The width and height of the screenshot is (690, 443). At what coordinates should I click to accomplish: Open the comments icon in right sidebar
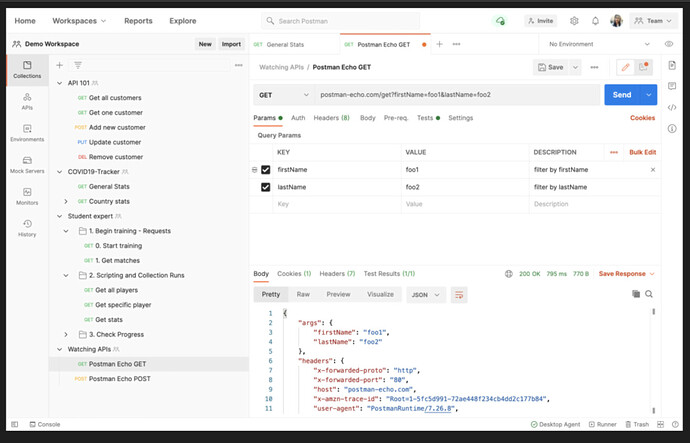672,86
